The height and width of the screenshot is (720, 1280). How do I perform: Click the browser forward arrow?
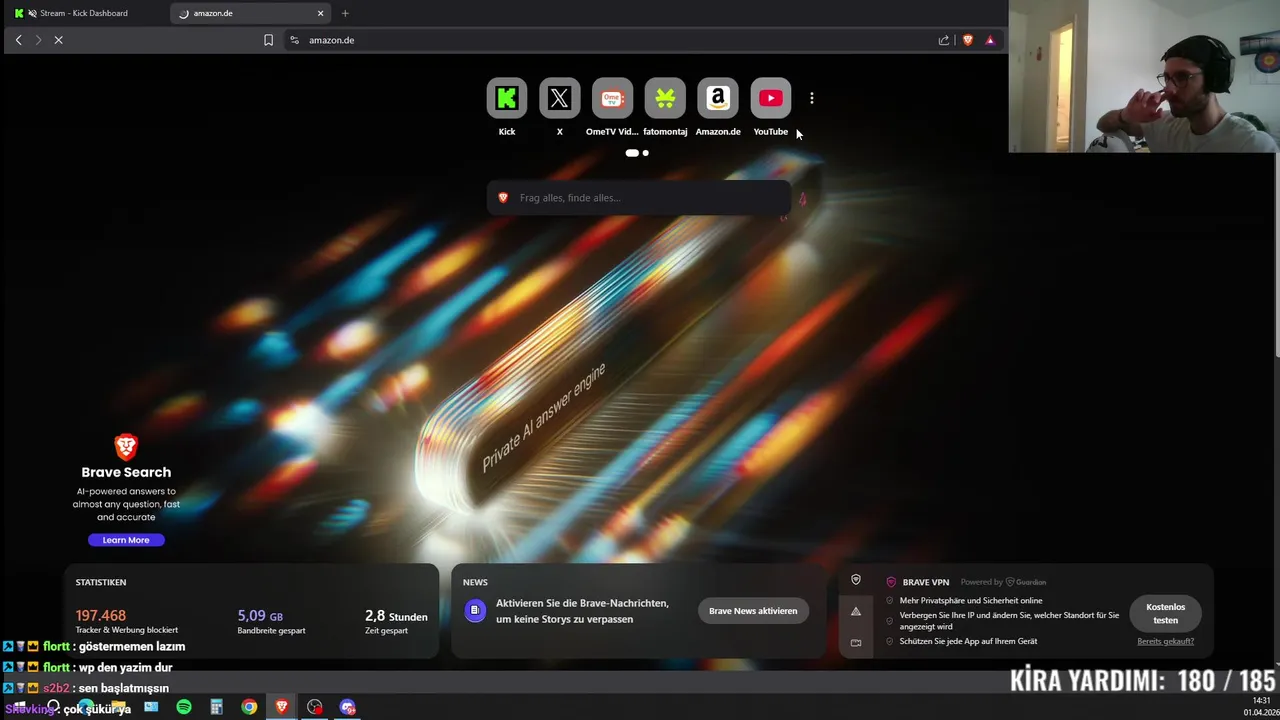pyautogui.click(x=38, y=40)
